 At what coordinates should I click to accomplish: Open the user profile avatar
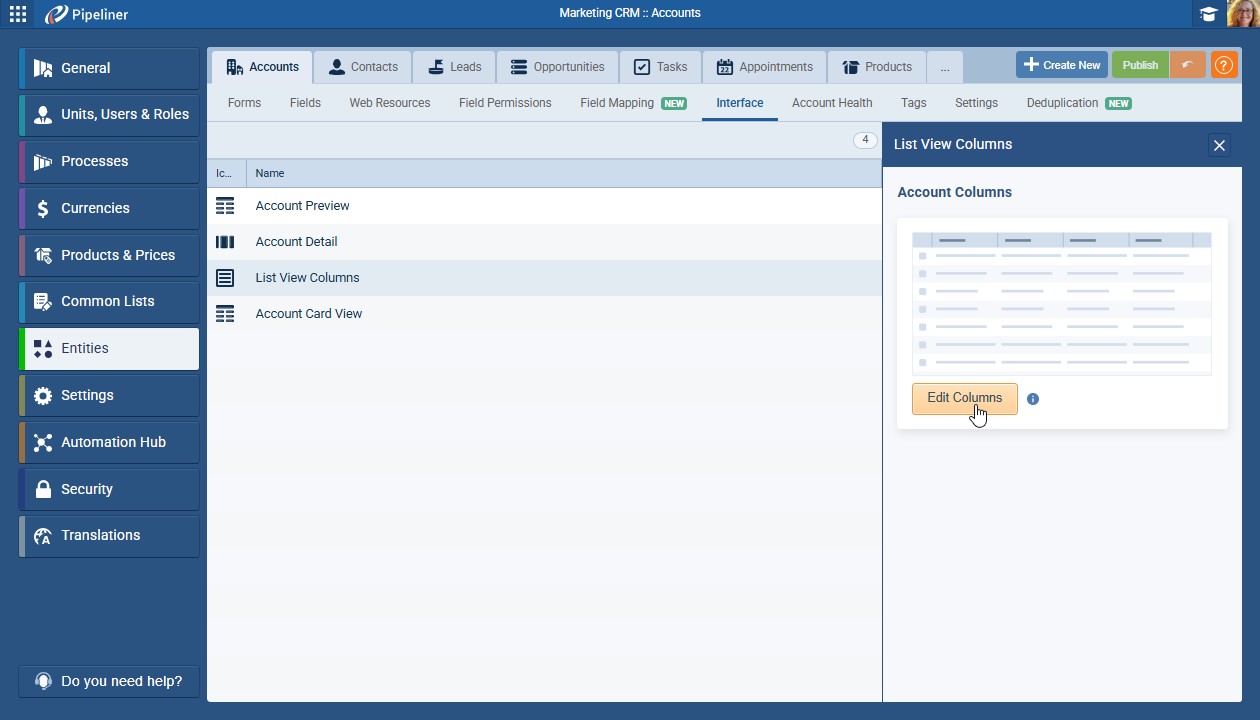(x=1243, y=14)
